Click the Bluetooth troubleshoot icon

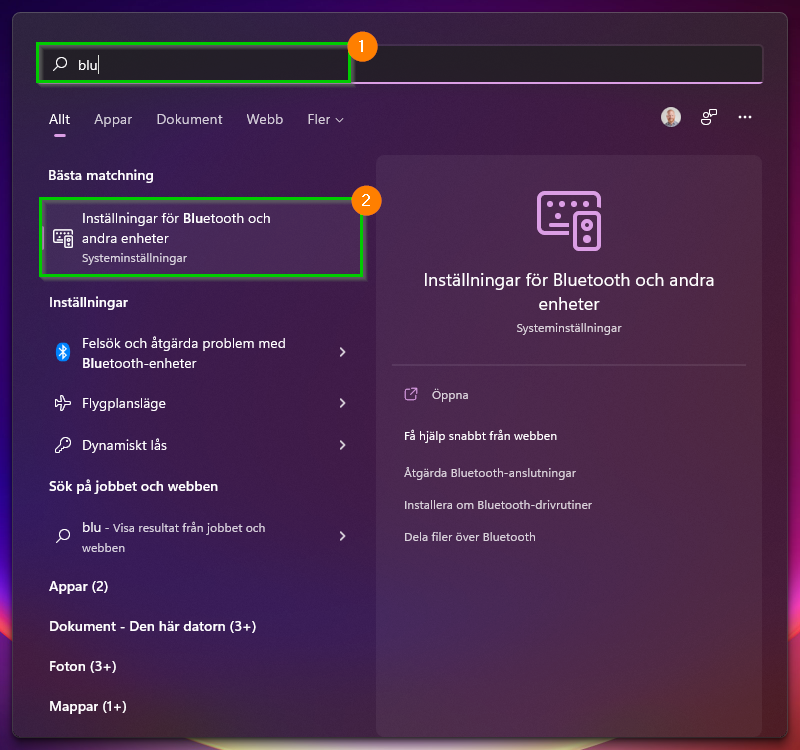coord(63,352)
